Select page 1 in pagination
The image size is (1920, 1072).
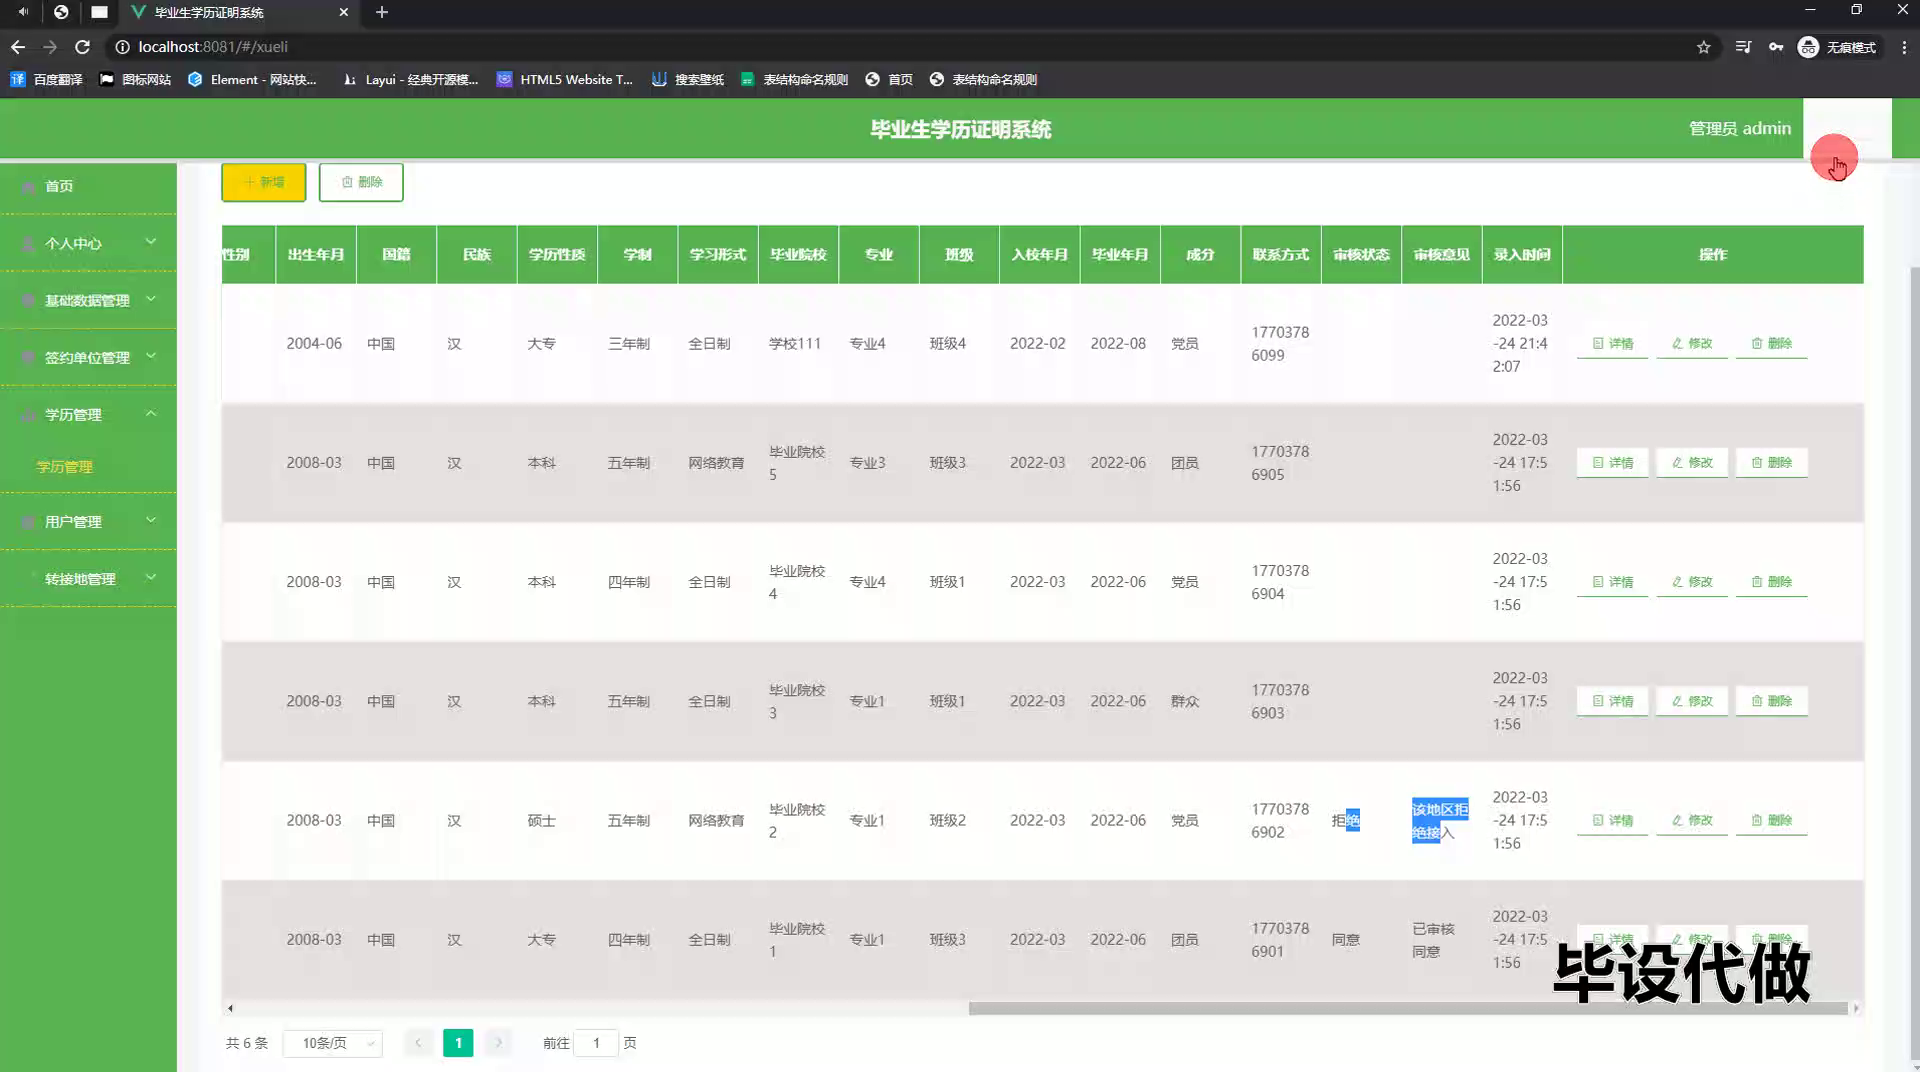click(x=458, y=1043)
